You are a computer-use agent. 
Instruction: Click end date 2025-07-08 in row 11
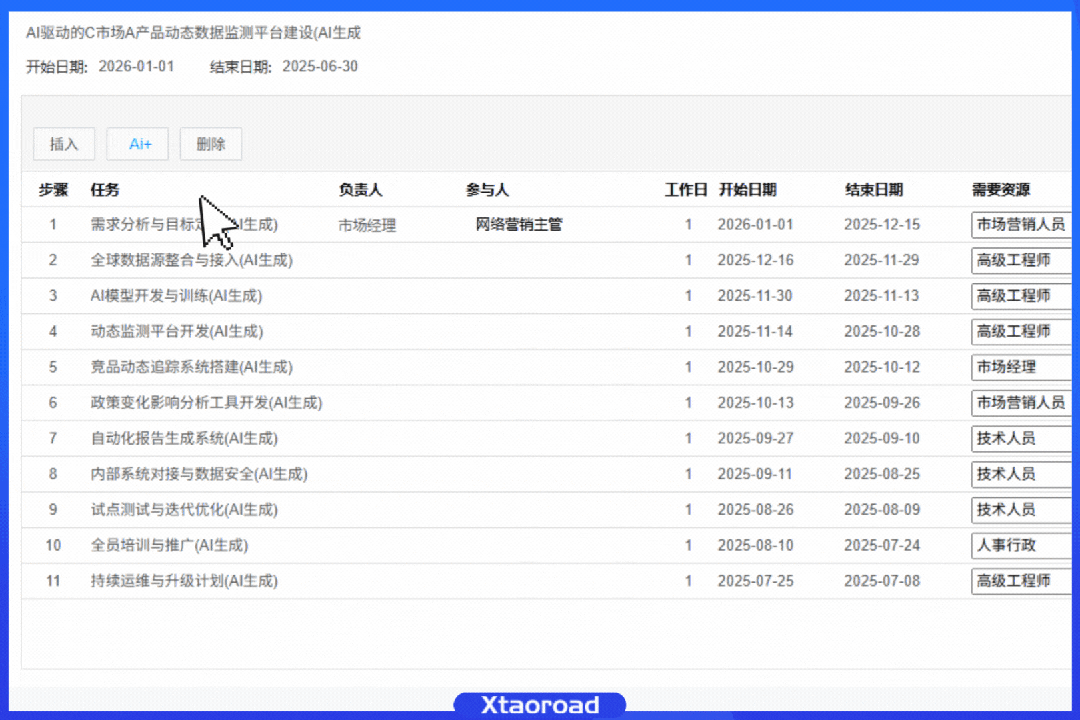click(881, 581)
